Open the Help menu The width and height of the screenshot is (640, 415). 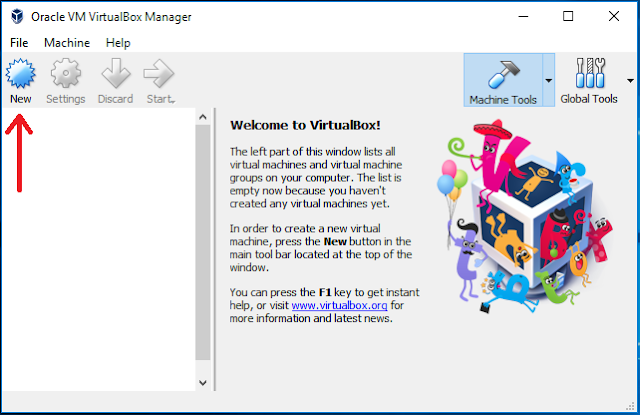[118, 43]
